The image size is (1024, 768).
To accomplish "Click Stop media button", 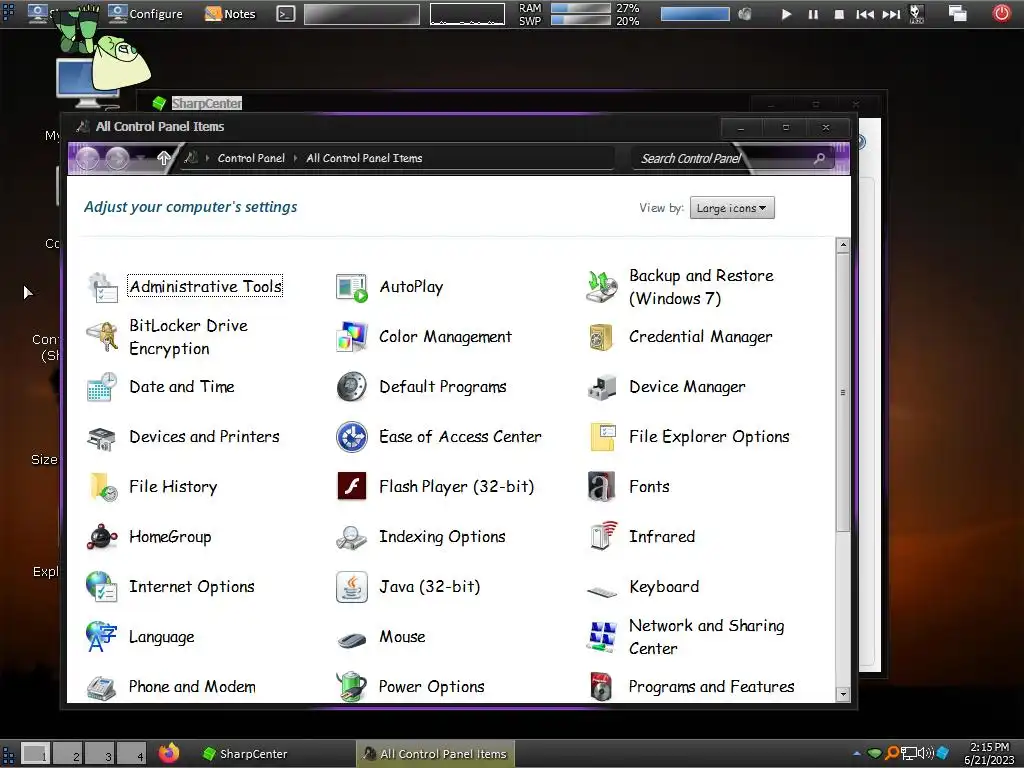I will point(839,14).
